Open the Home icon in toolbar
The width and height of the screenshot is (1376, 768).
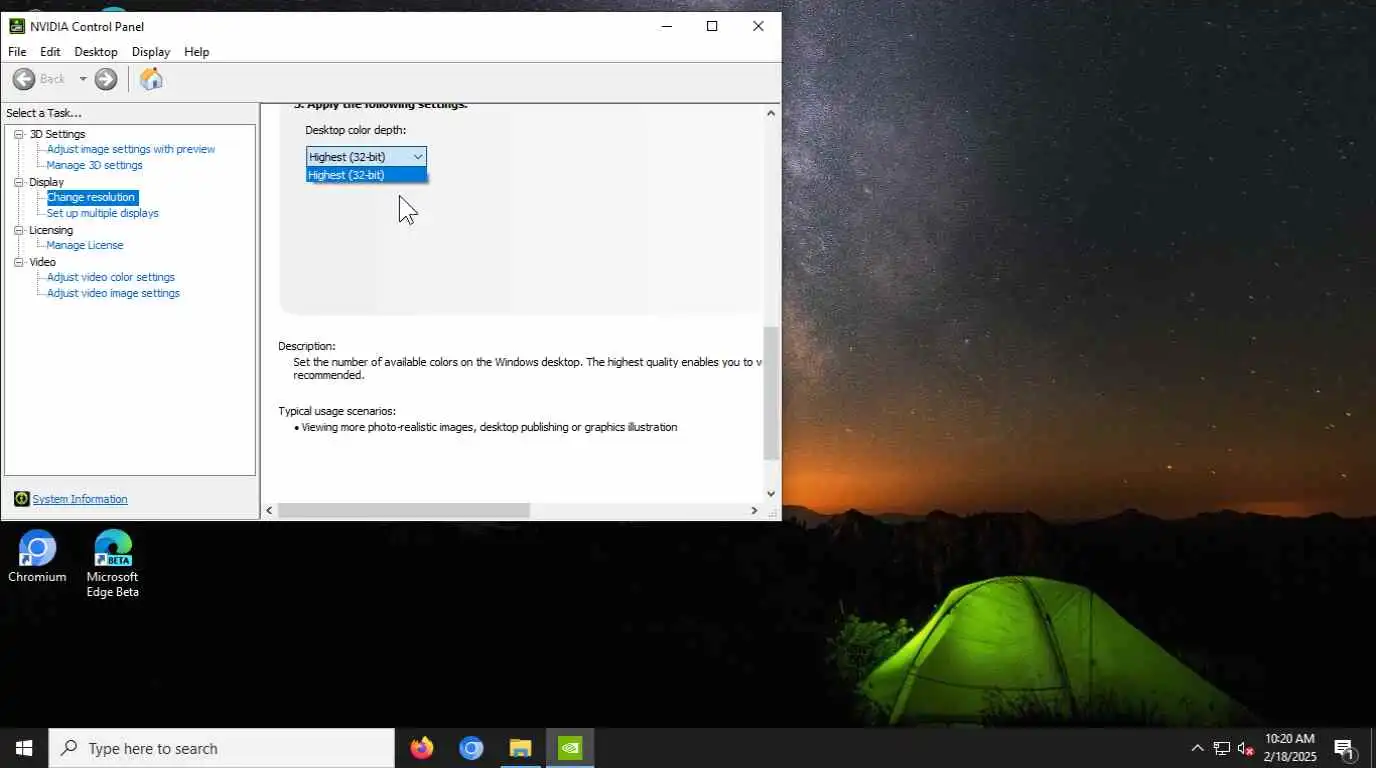pos(151,79)
